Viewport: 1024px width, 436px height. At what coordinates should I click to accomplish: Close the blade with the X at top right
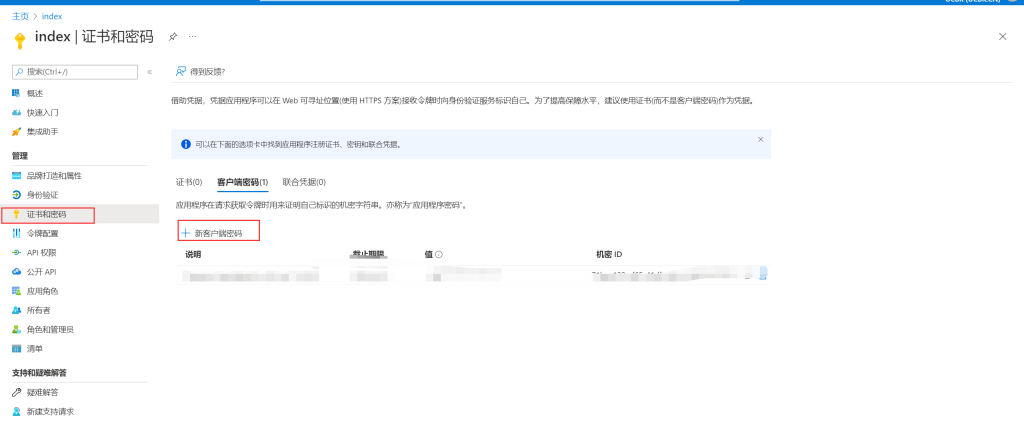pyautogui.click(x=1002, y=37)
